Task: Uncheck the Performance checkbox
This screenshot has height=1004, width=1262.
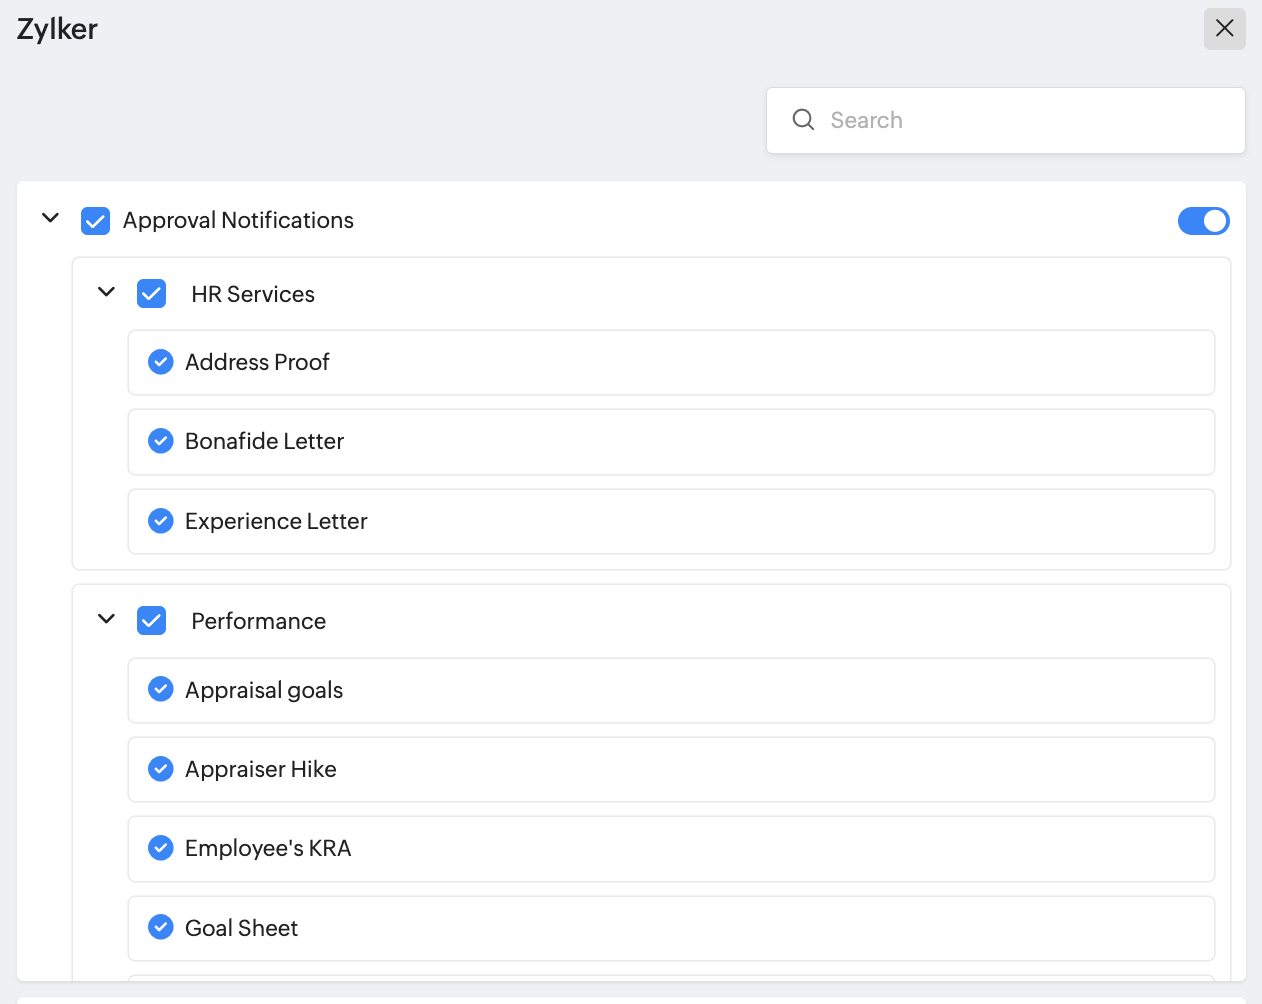Action: pyautogui.click(x=152, y=621)
